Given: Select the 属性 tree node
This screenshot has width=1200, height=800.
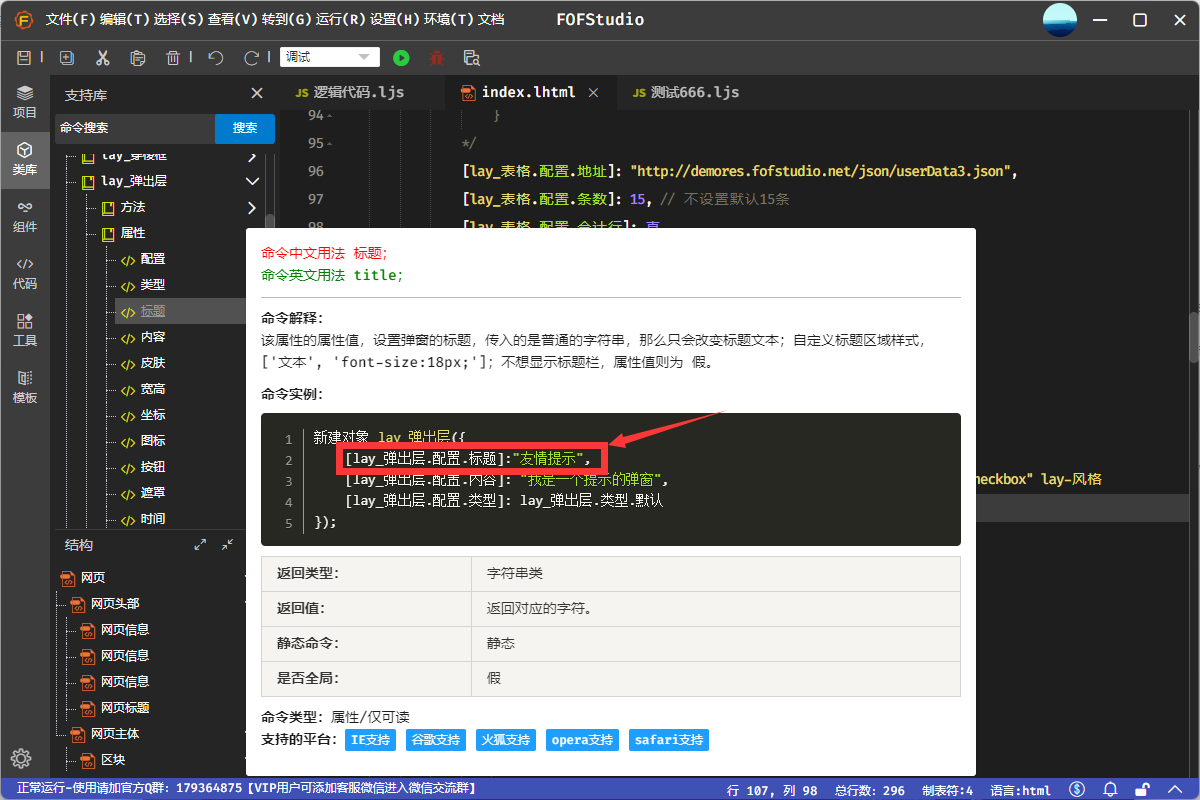Looking at the screenshot, I should coord(133,233).
